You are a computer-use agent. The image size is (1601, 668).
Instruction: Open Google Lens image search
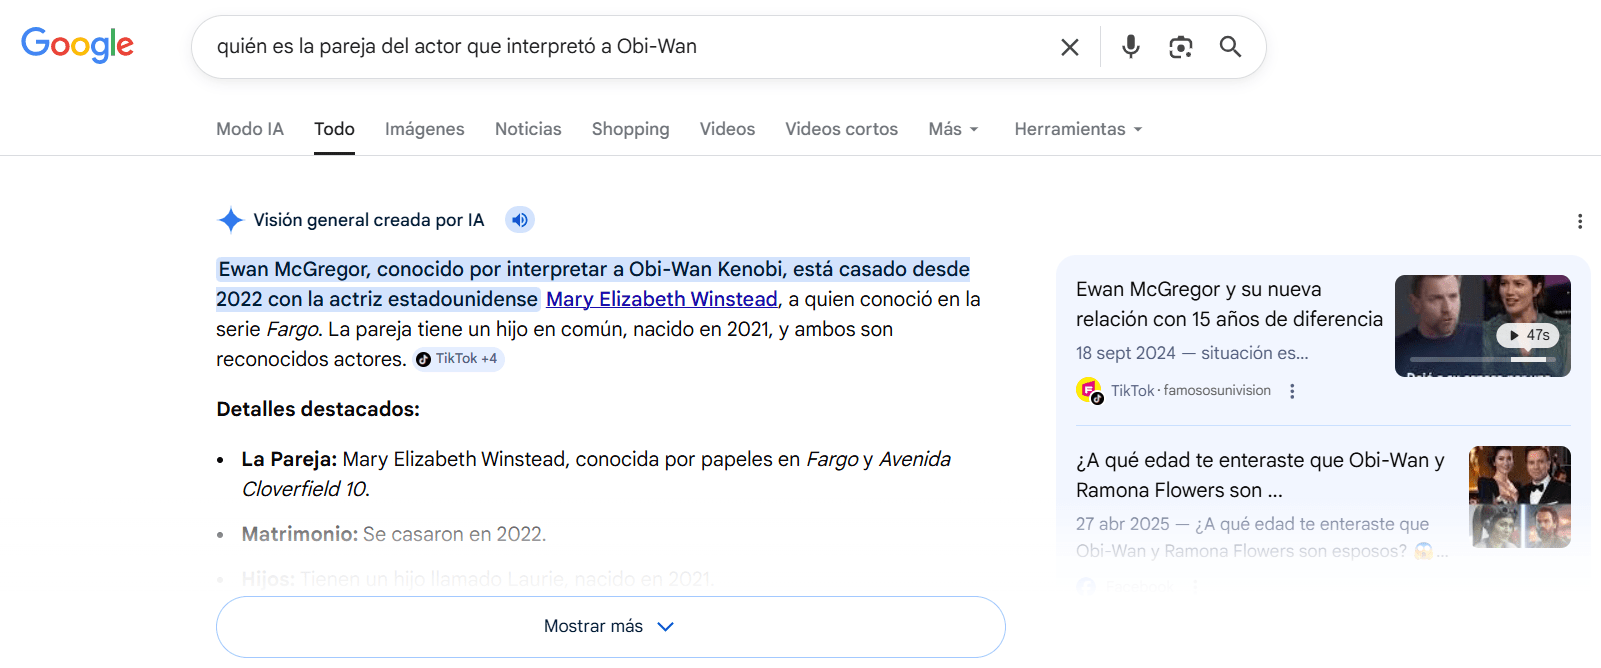click(1180, 47)
